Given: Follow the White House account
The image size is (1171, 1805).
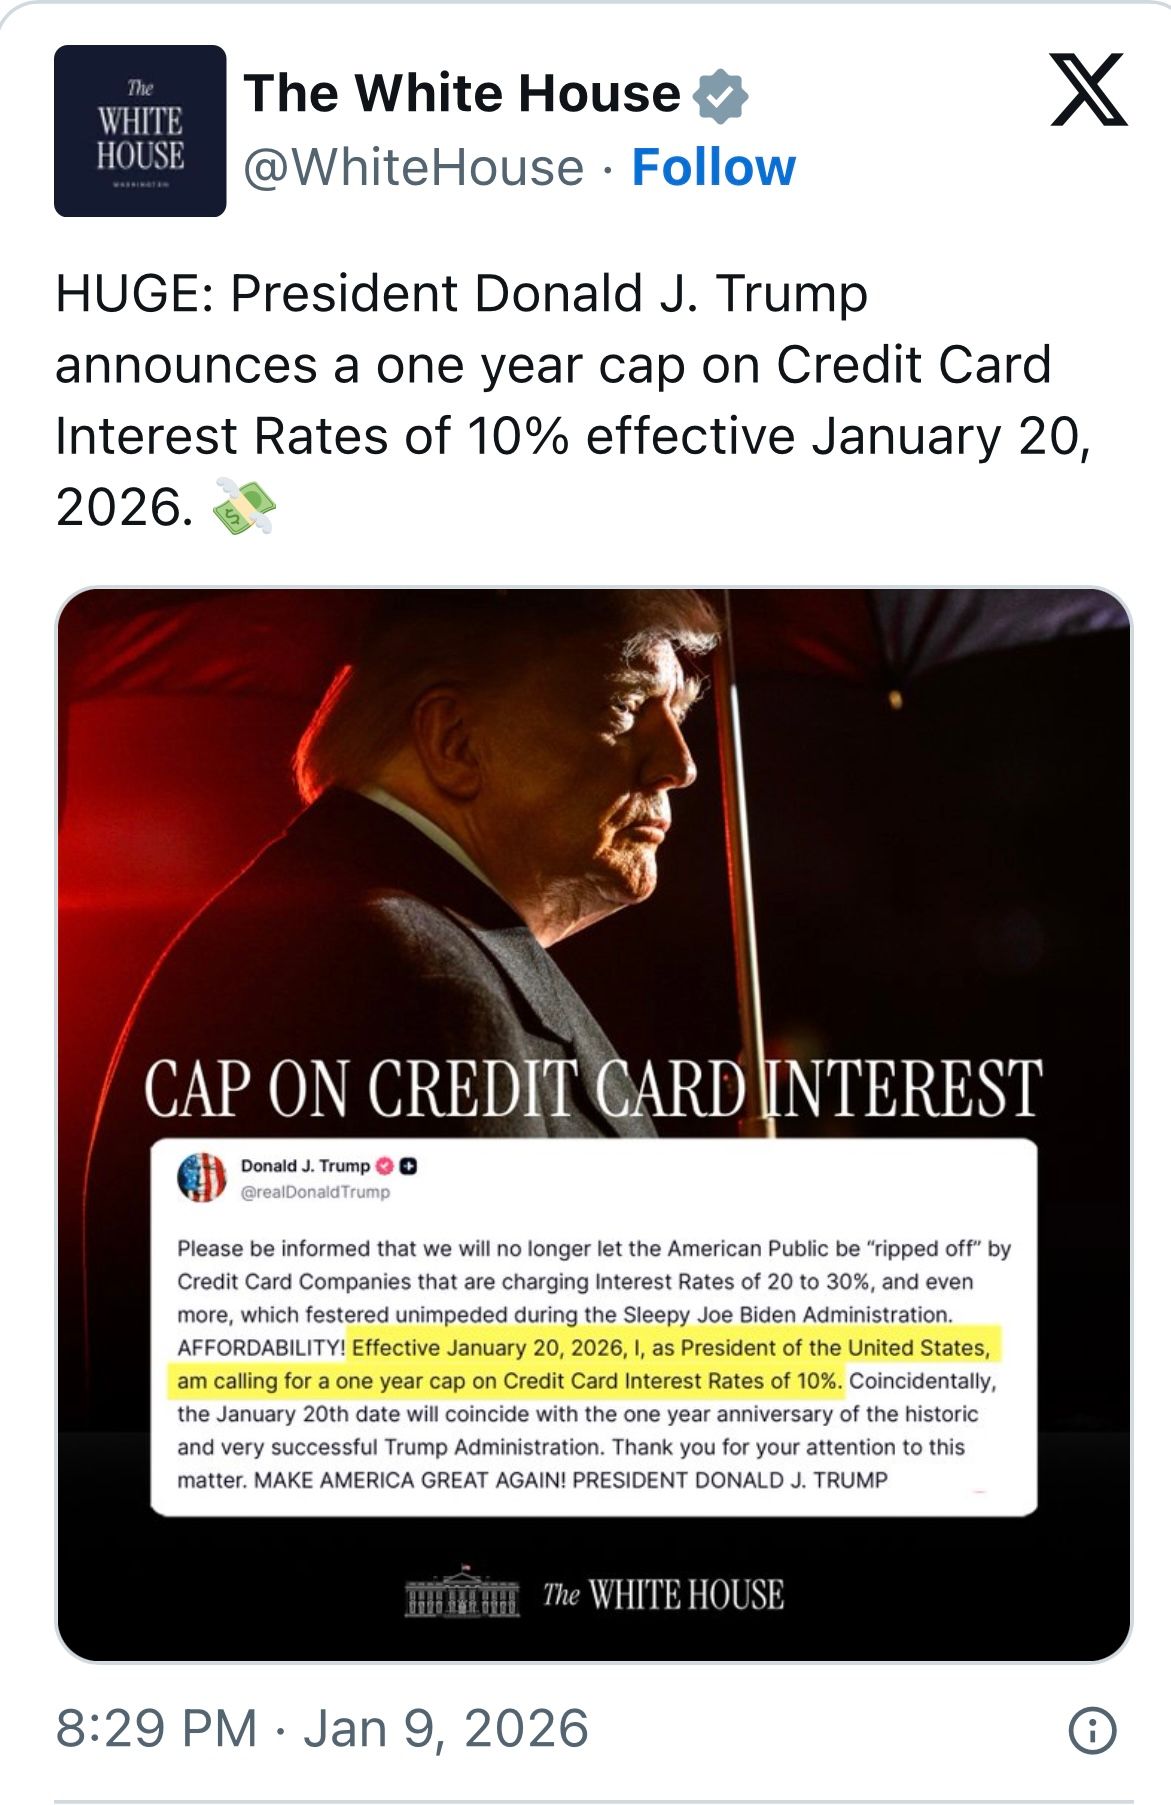Looking at the screenshot, I should 713,167.
